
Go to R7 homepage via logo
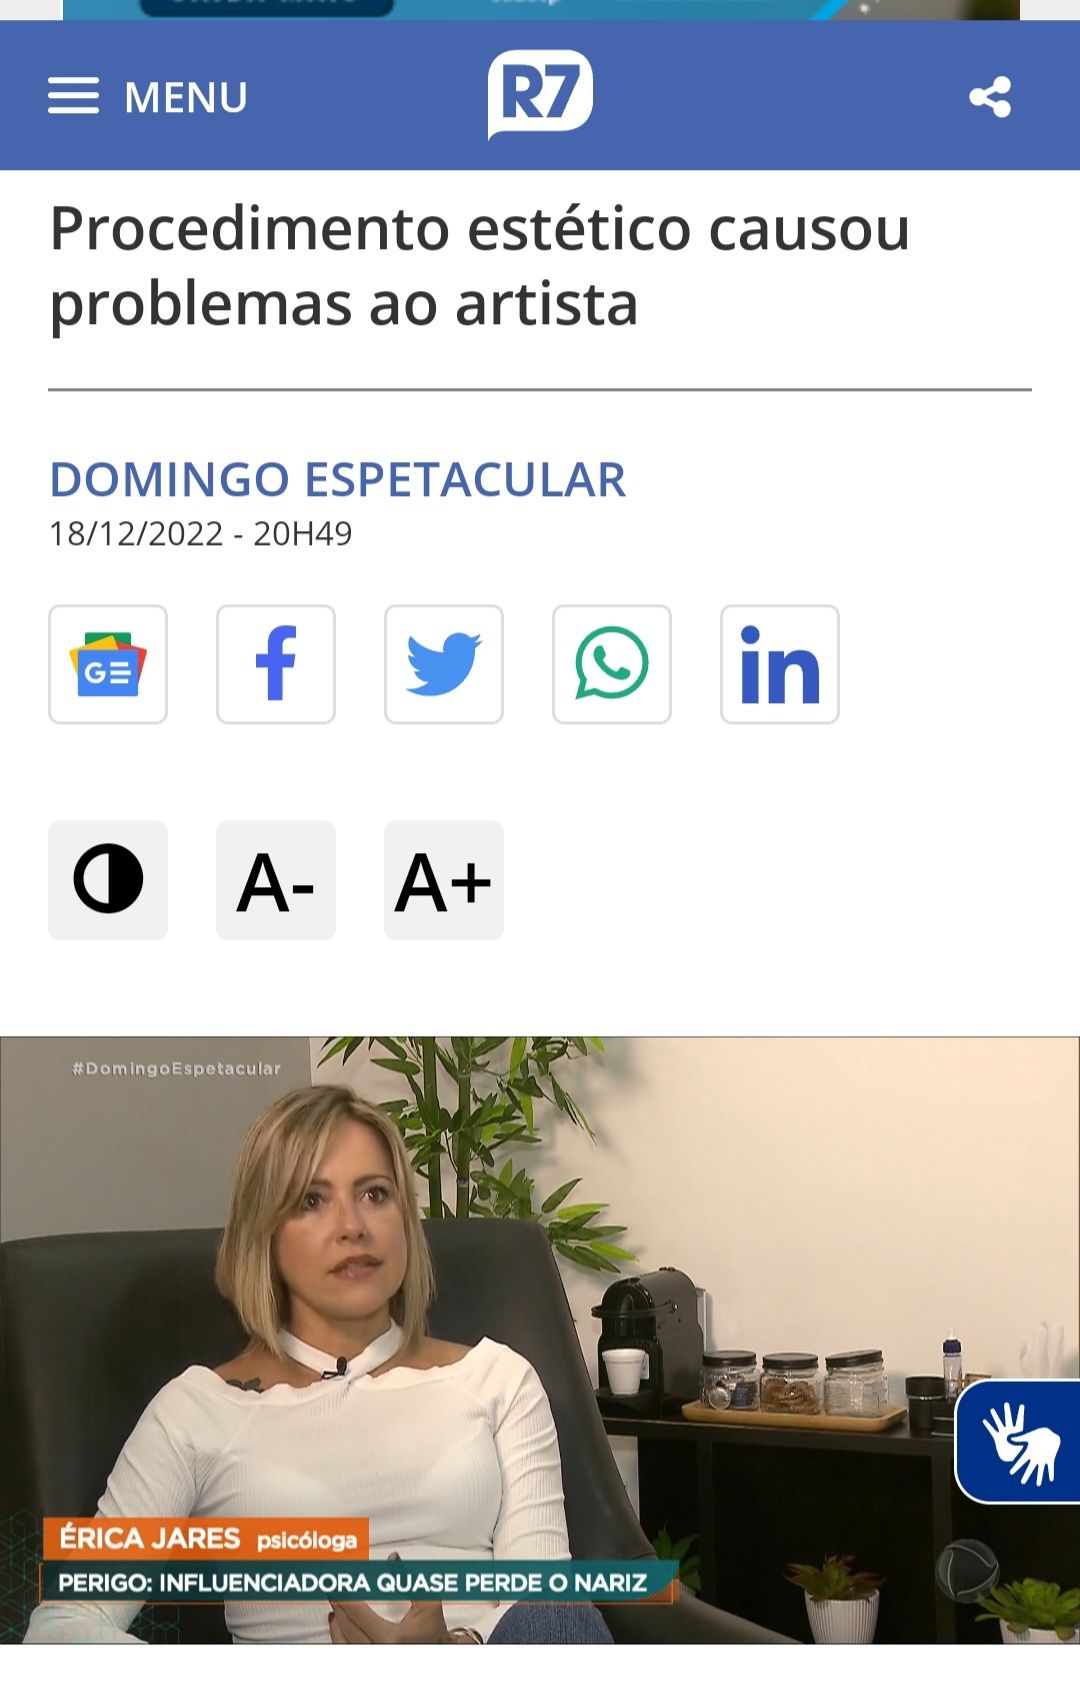click(x=540, y=94)
